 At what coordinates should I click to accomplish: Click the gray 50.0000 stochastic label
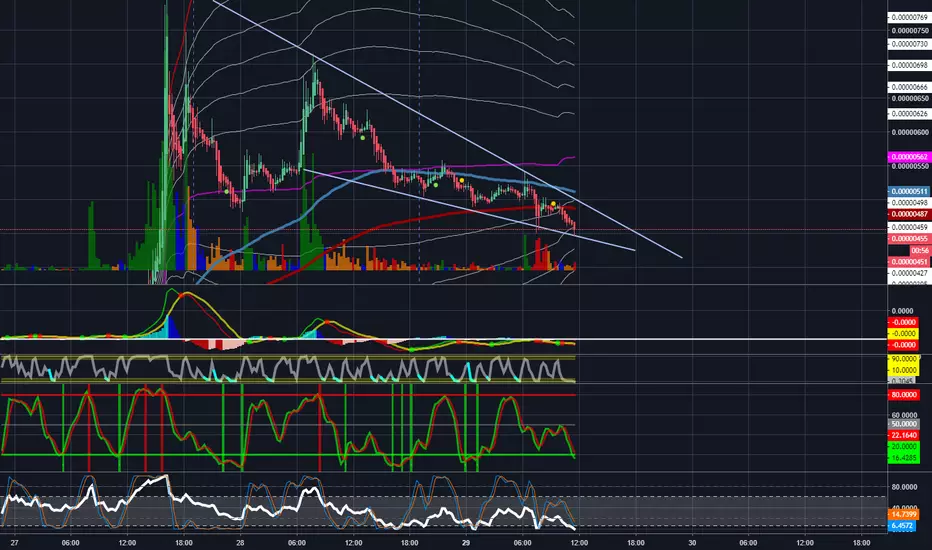coord(903,424)
